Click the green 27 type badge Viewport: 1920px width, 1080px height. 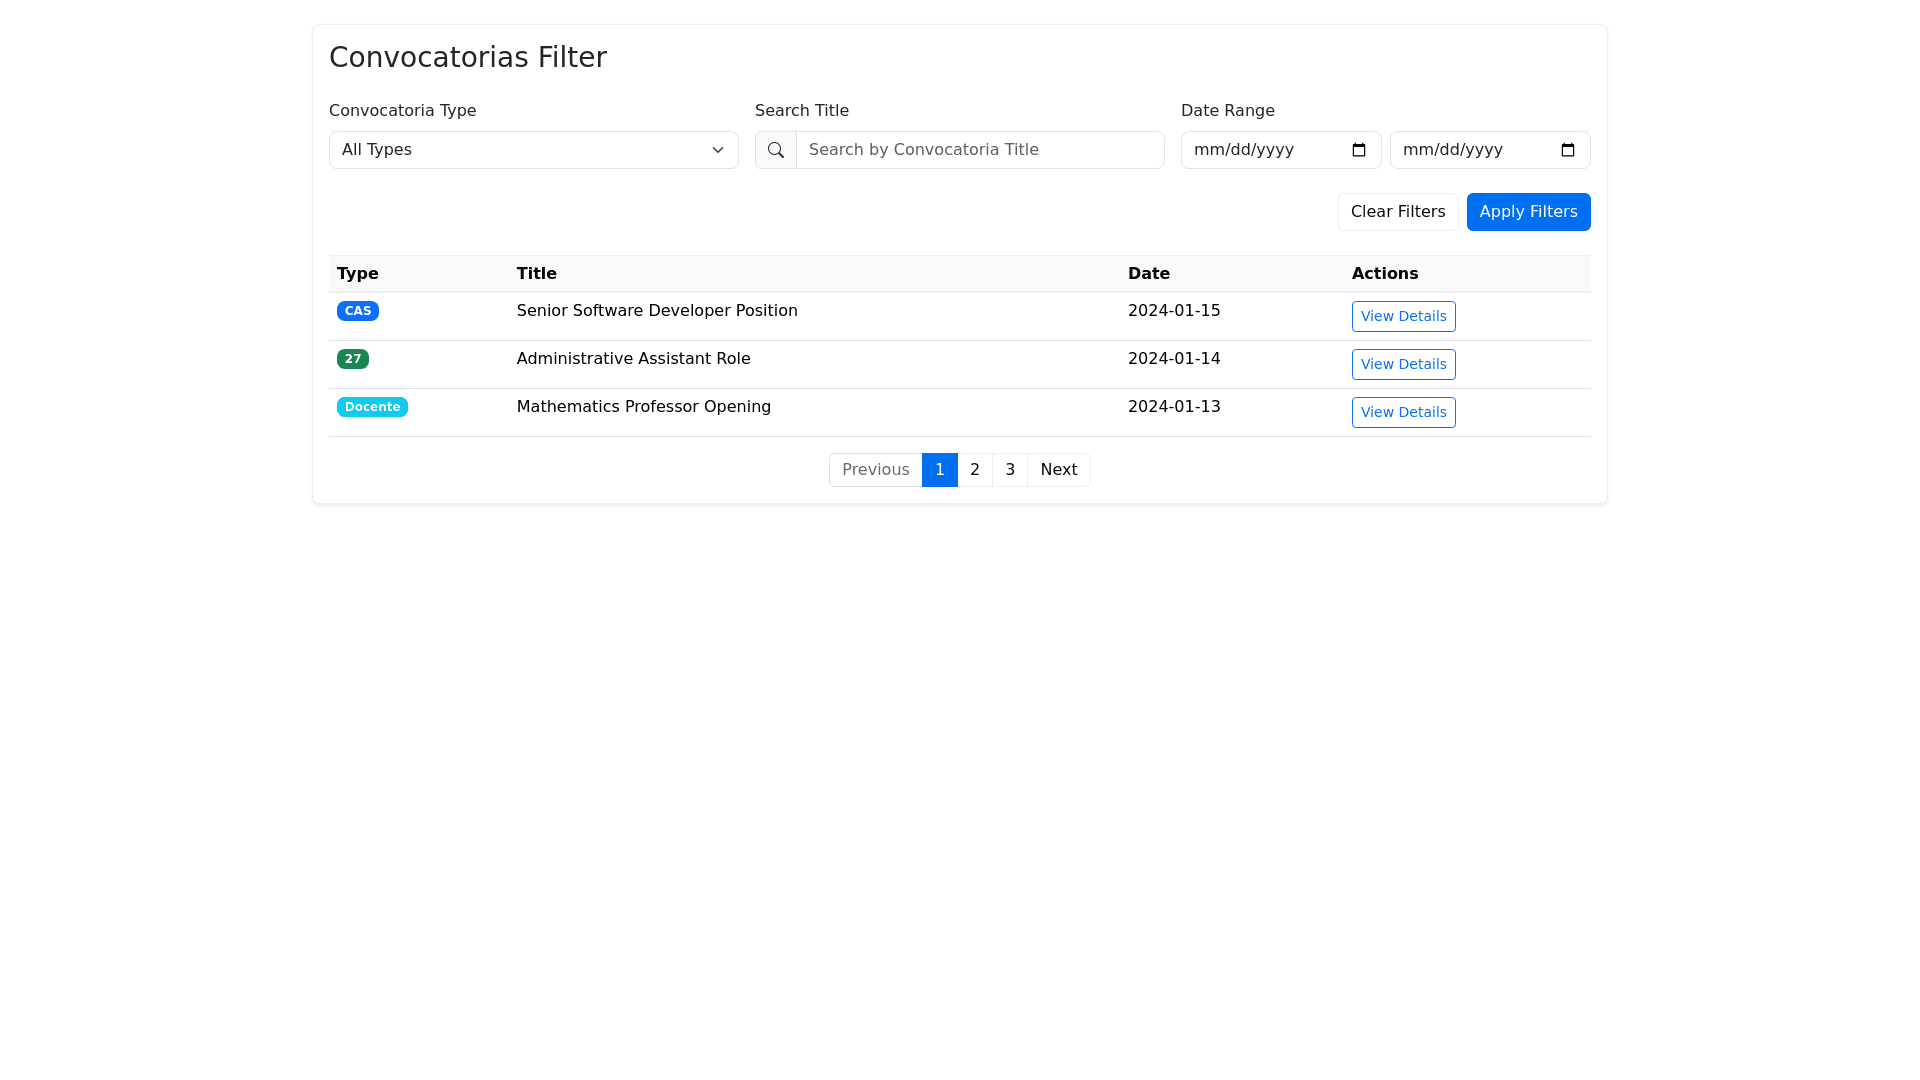352,359
